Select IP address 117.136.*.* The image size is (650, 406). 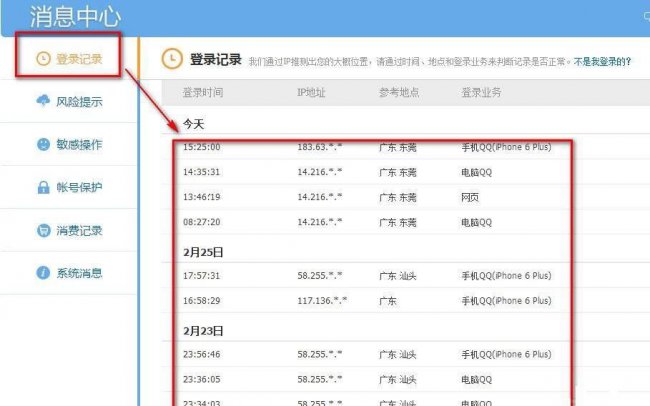pos(322,300)
